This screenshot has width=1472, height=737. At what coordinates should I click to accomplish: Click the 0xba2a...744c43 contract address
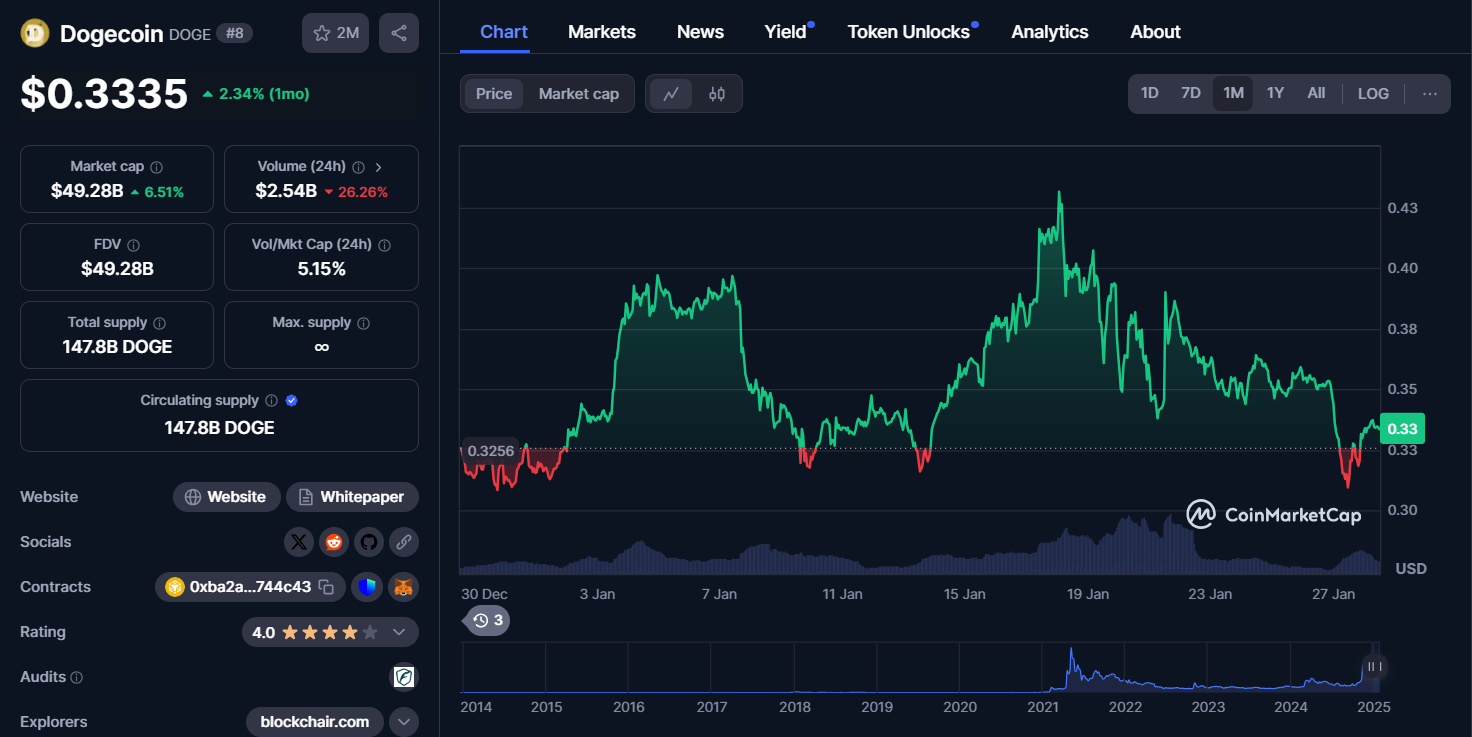[x=250, y=587]
